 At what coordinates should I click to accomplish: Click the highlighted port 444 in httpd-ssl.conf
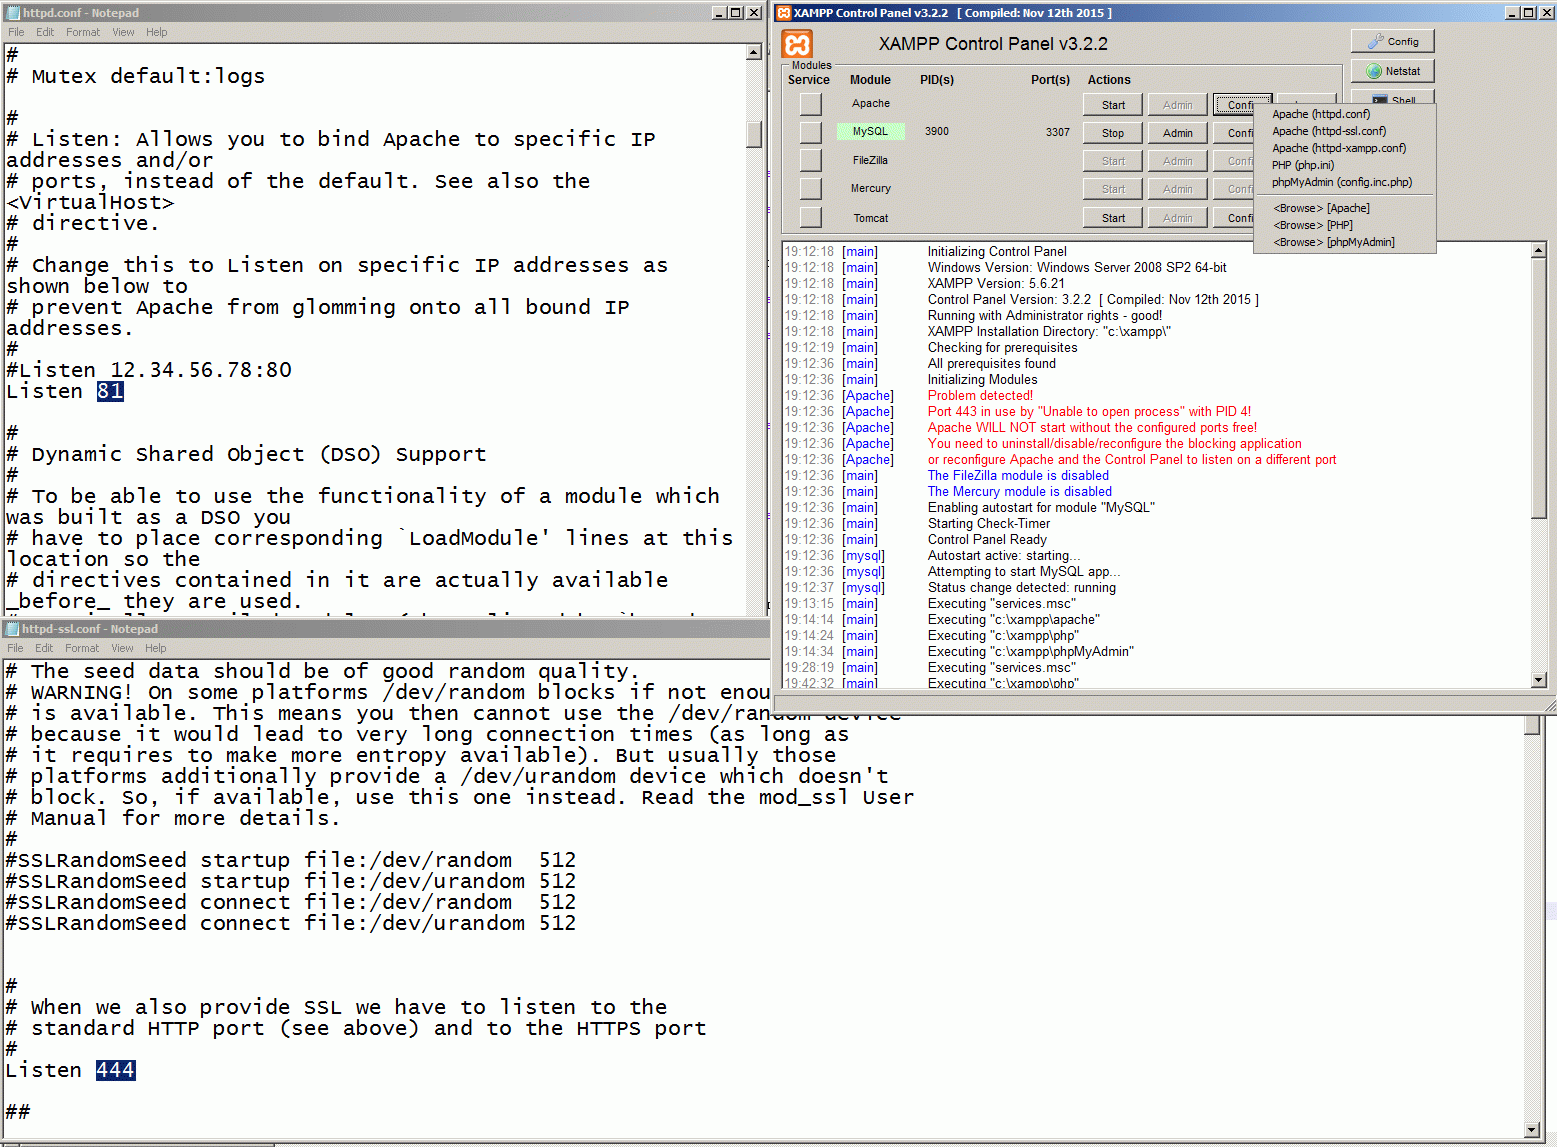coord(115,1070)
